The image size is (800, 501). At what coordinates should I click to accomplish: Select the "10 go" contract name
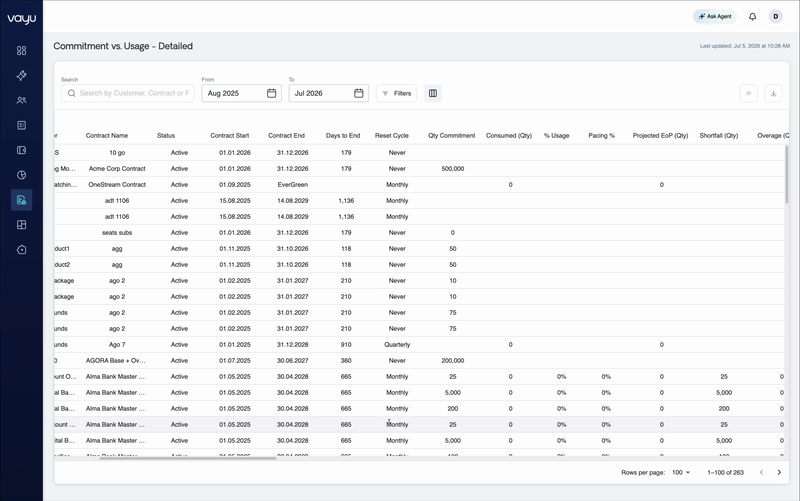117,153
